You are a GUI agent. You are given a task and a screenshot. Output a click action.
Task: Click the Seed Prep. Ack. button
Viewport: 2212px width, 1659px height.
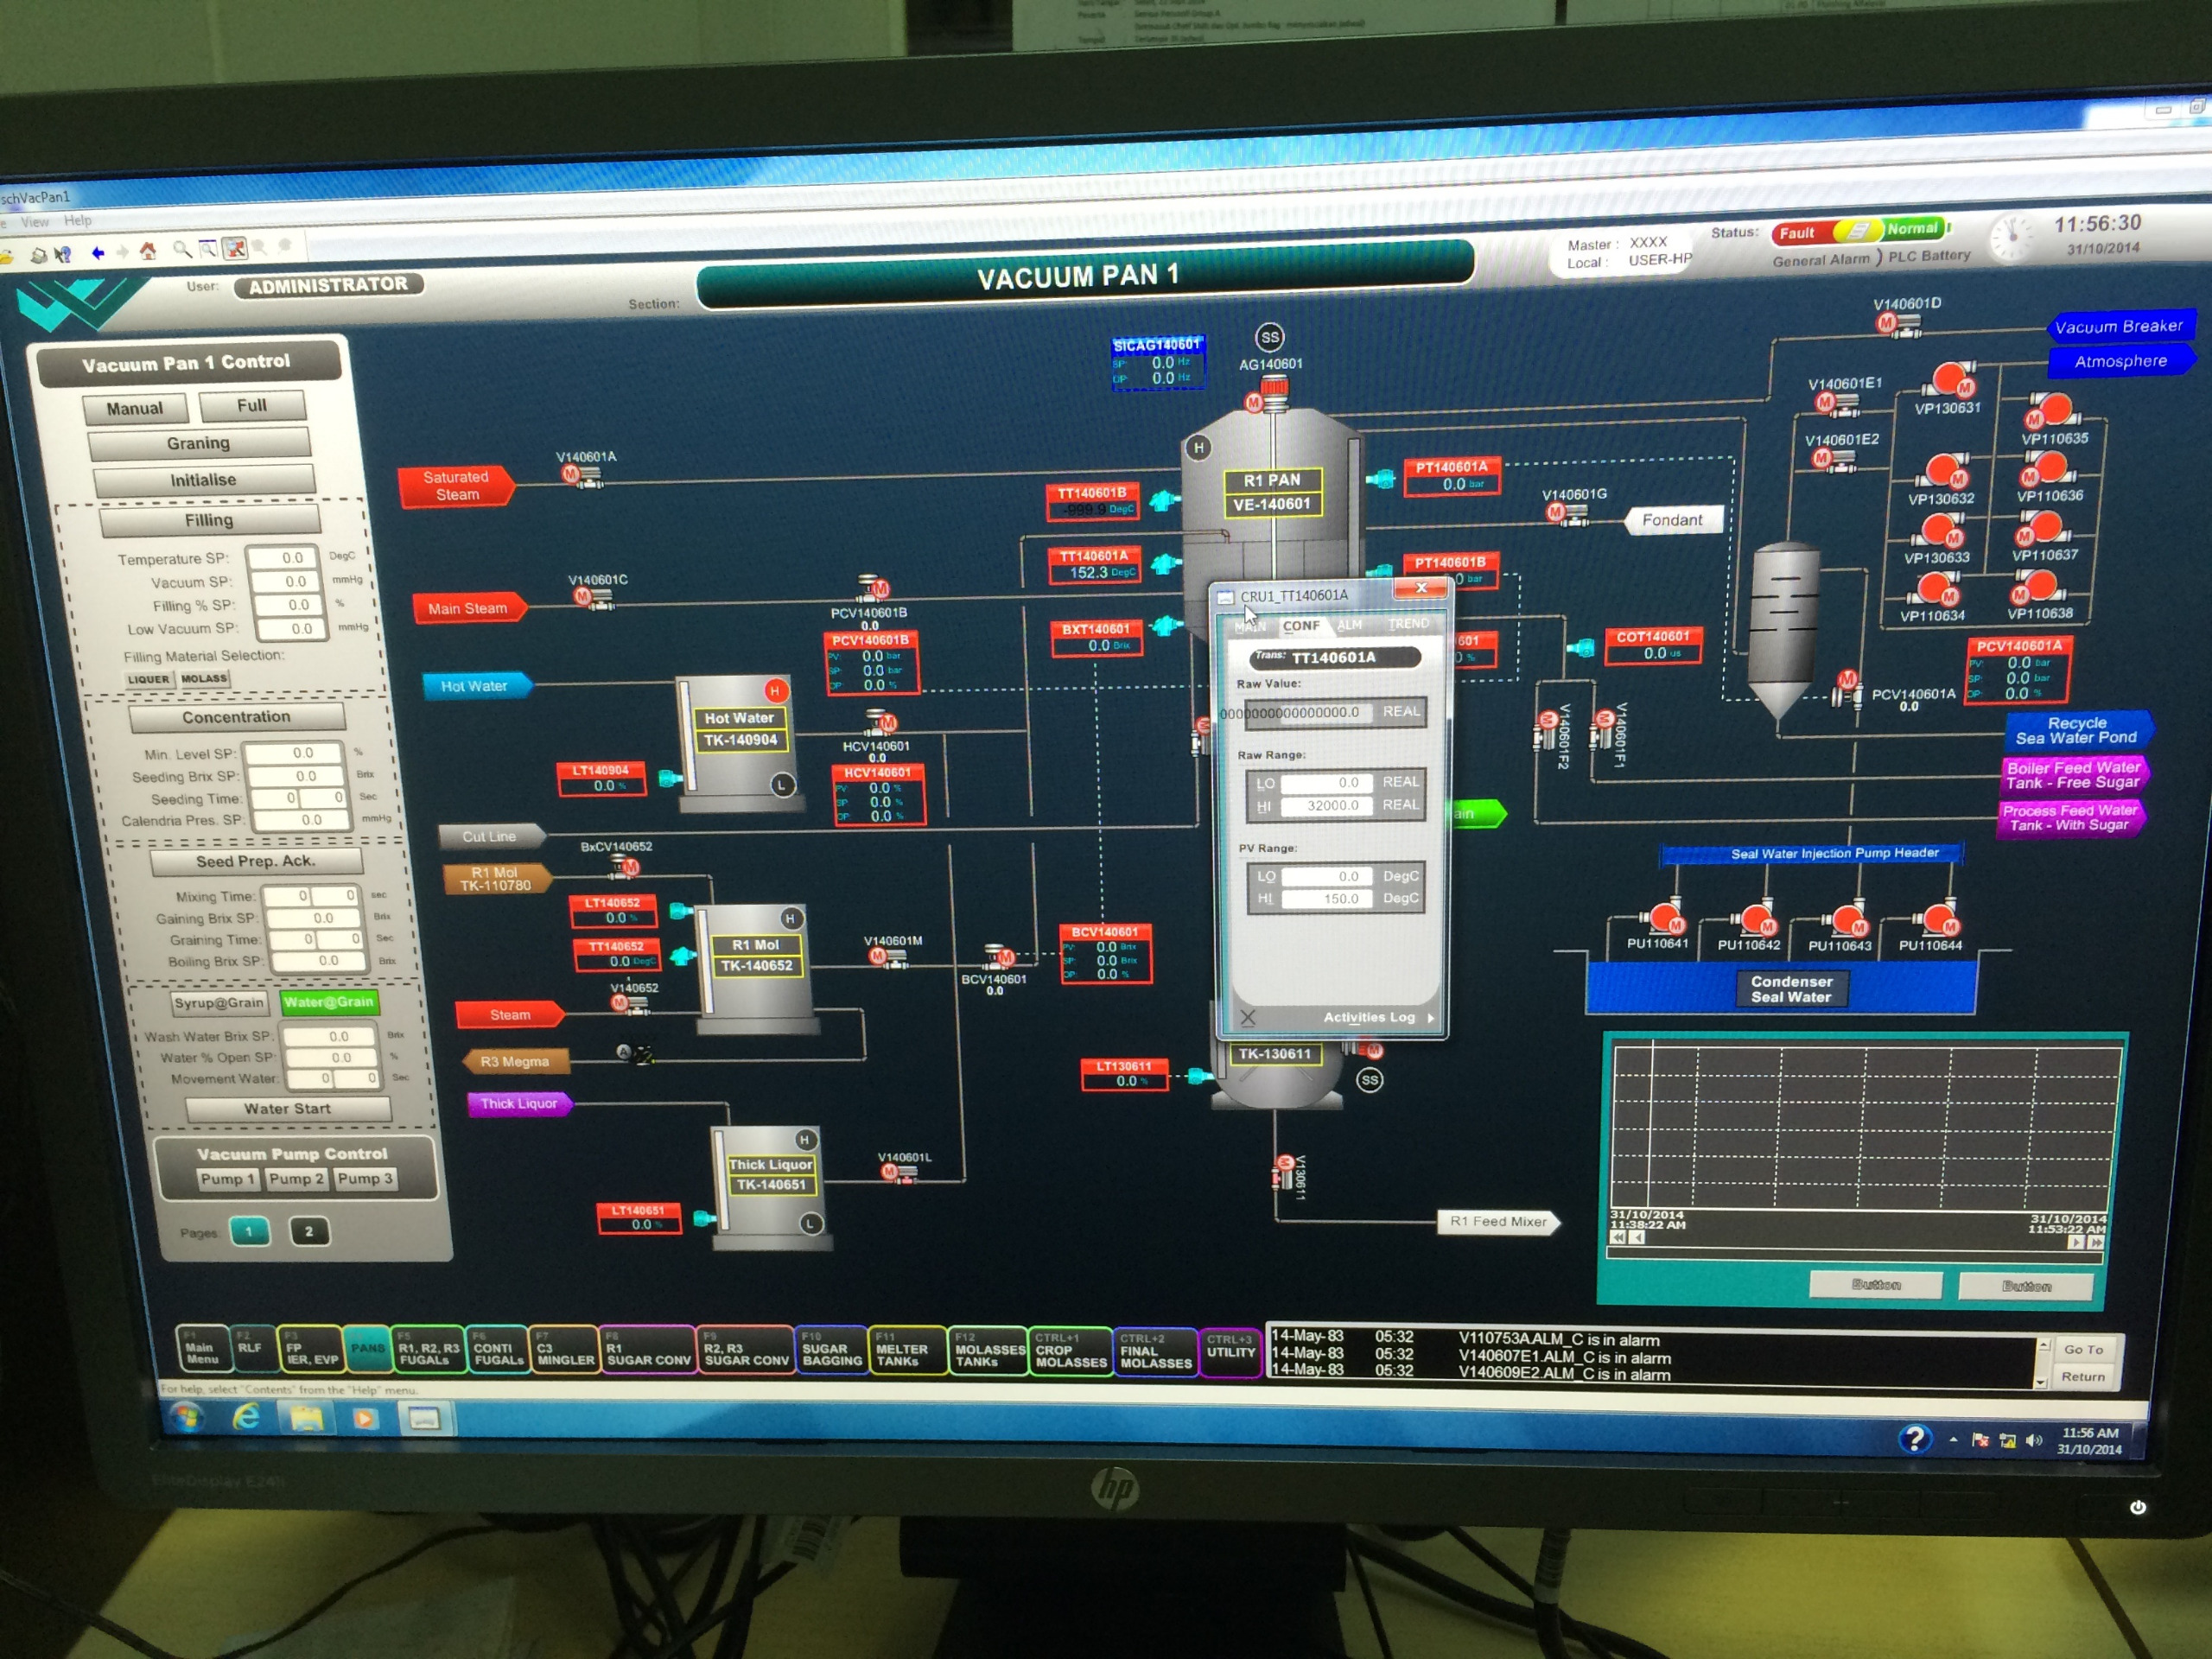(255, 862)
